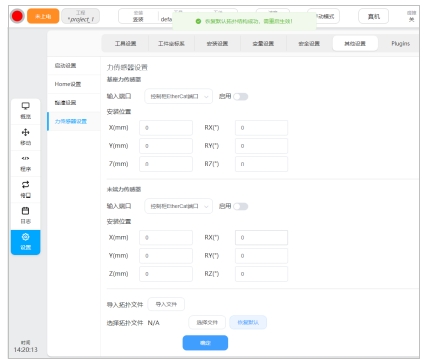Click end sensor Y(mm) input field
The image size is (430, 363).
pyautogui.click(x=166, y=256)
